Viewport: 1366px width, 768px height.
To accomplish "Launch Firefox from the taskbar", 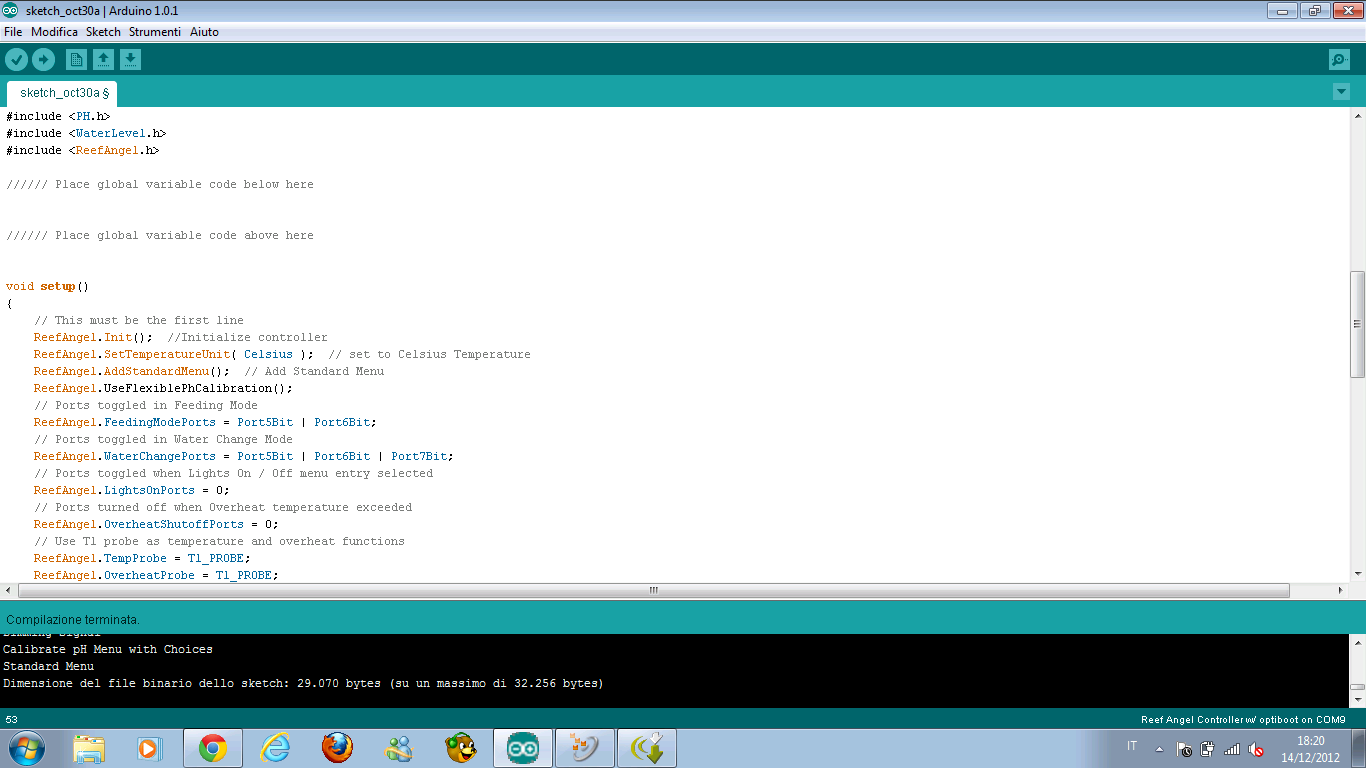I will pyautogui.click(x=337, y=748).
